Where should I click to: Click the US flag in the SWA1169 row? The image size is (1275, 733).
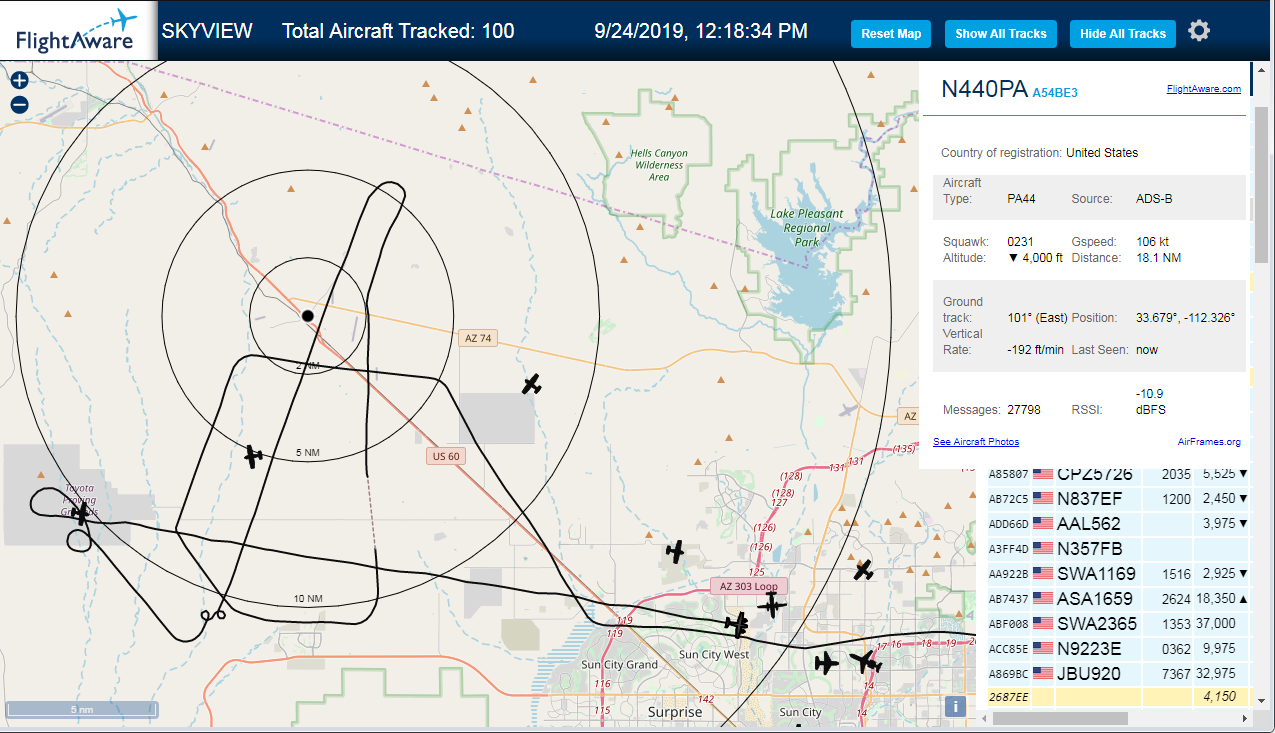pyautogui.click(x=1043, y=573)
